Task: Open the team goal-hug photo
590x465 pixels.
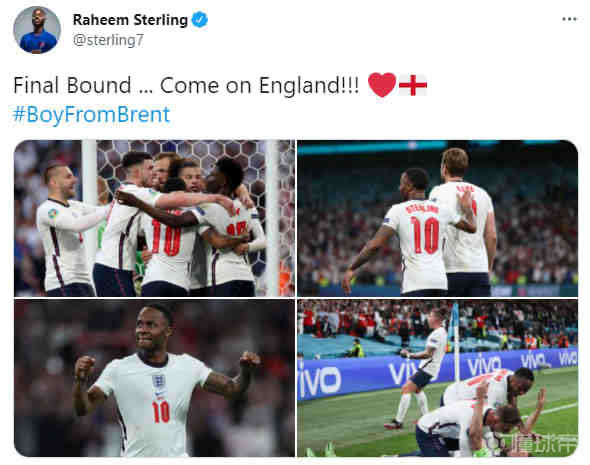Action: pos(155,218)
